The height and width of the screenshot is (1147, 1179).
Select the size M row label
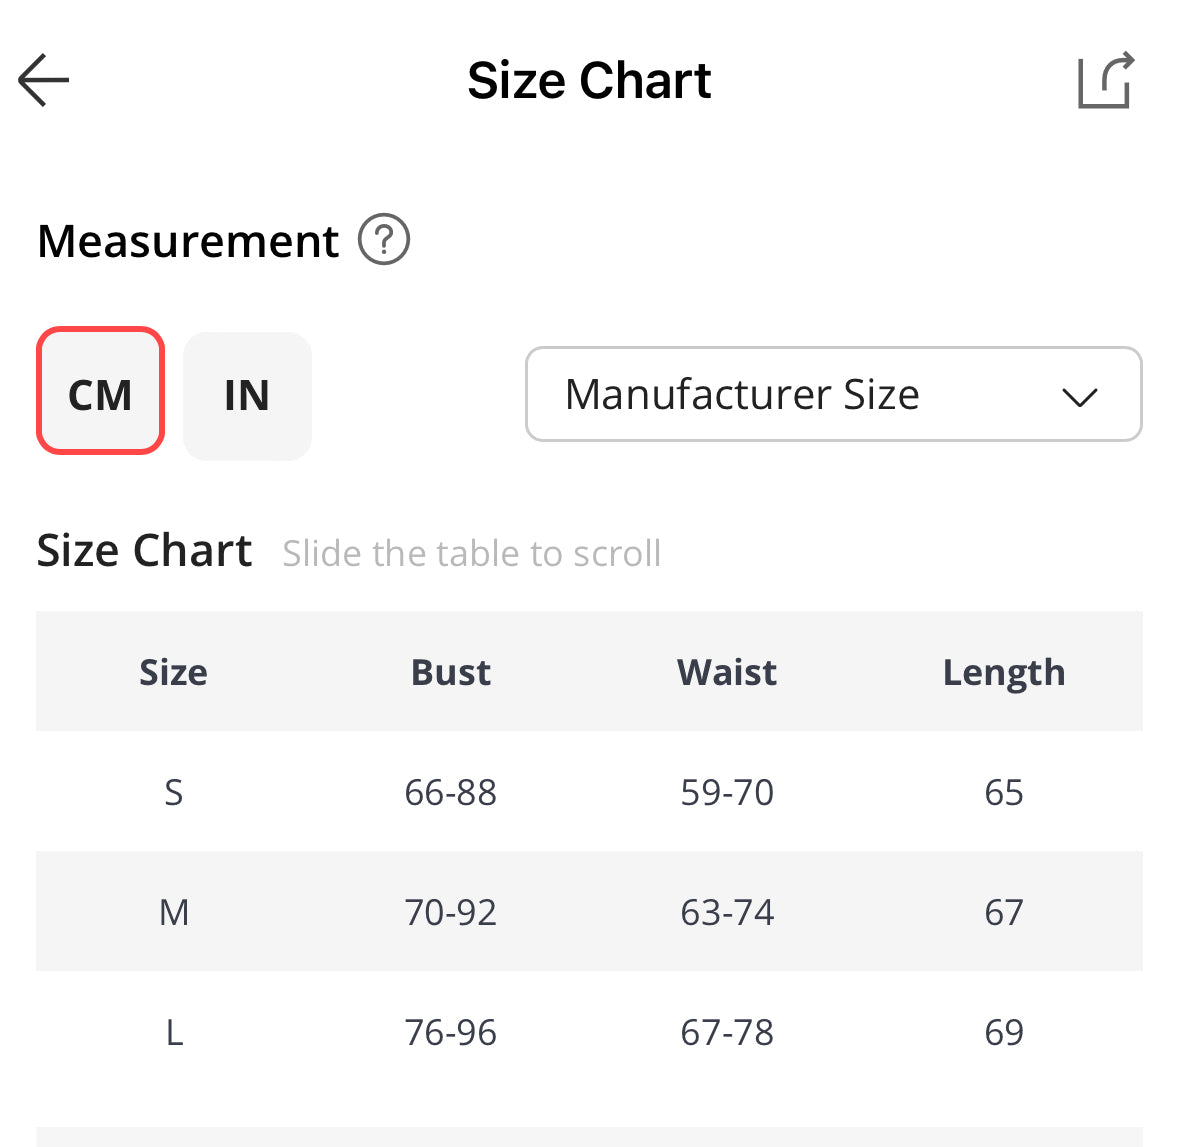click(173, 912)
